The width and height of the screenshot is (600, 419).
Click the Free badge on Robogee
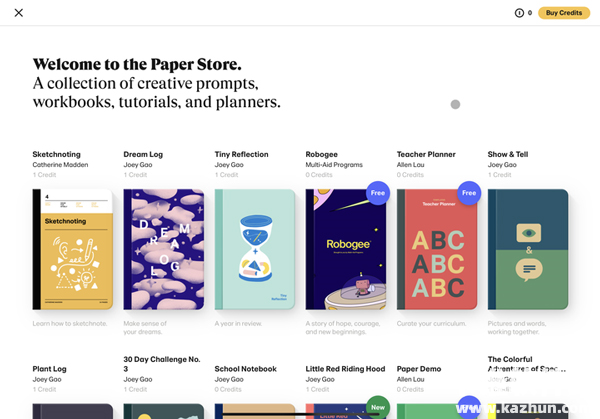click(377, 193)
